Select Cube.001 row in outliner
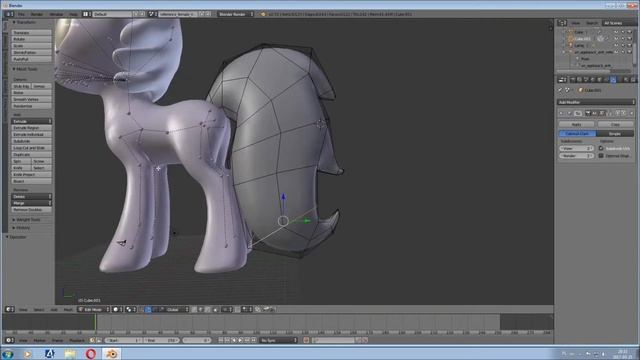This screenshot has height=360, width=640. tap(582, 39)
